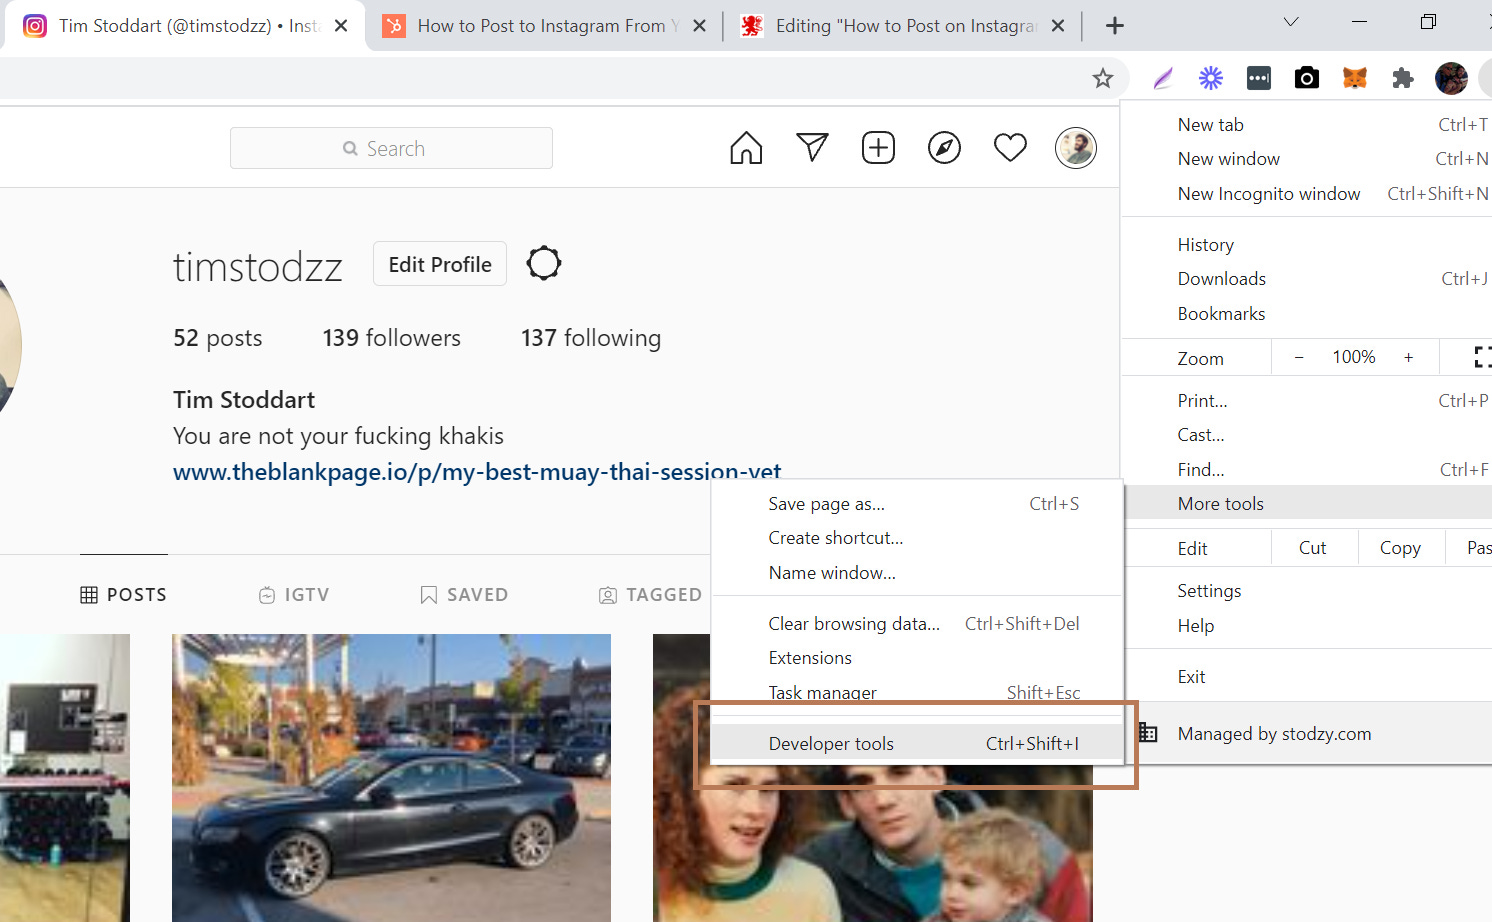Select the SAVED profile tab
The height and width of the screenshot is (922, 1492).
[x=465, y=595]
